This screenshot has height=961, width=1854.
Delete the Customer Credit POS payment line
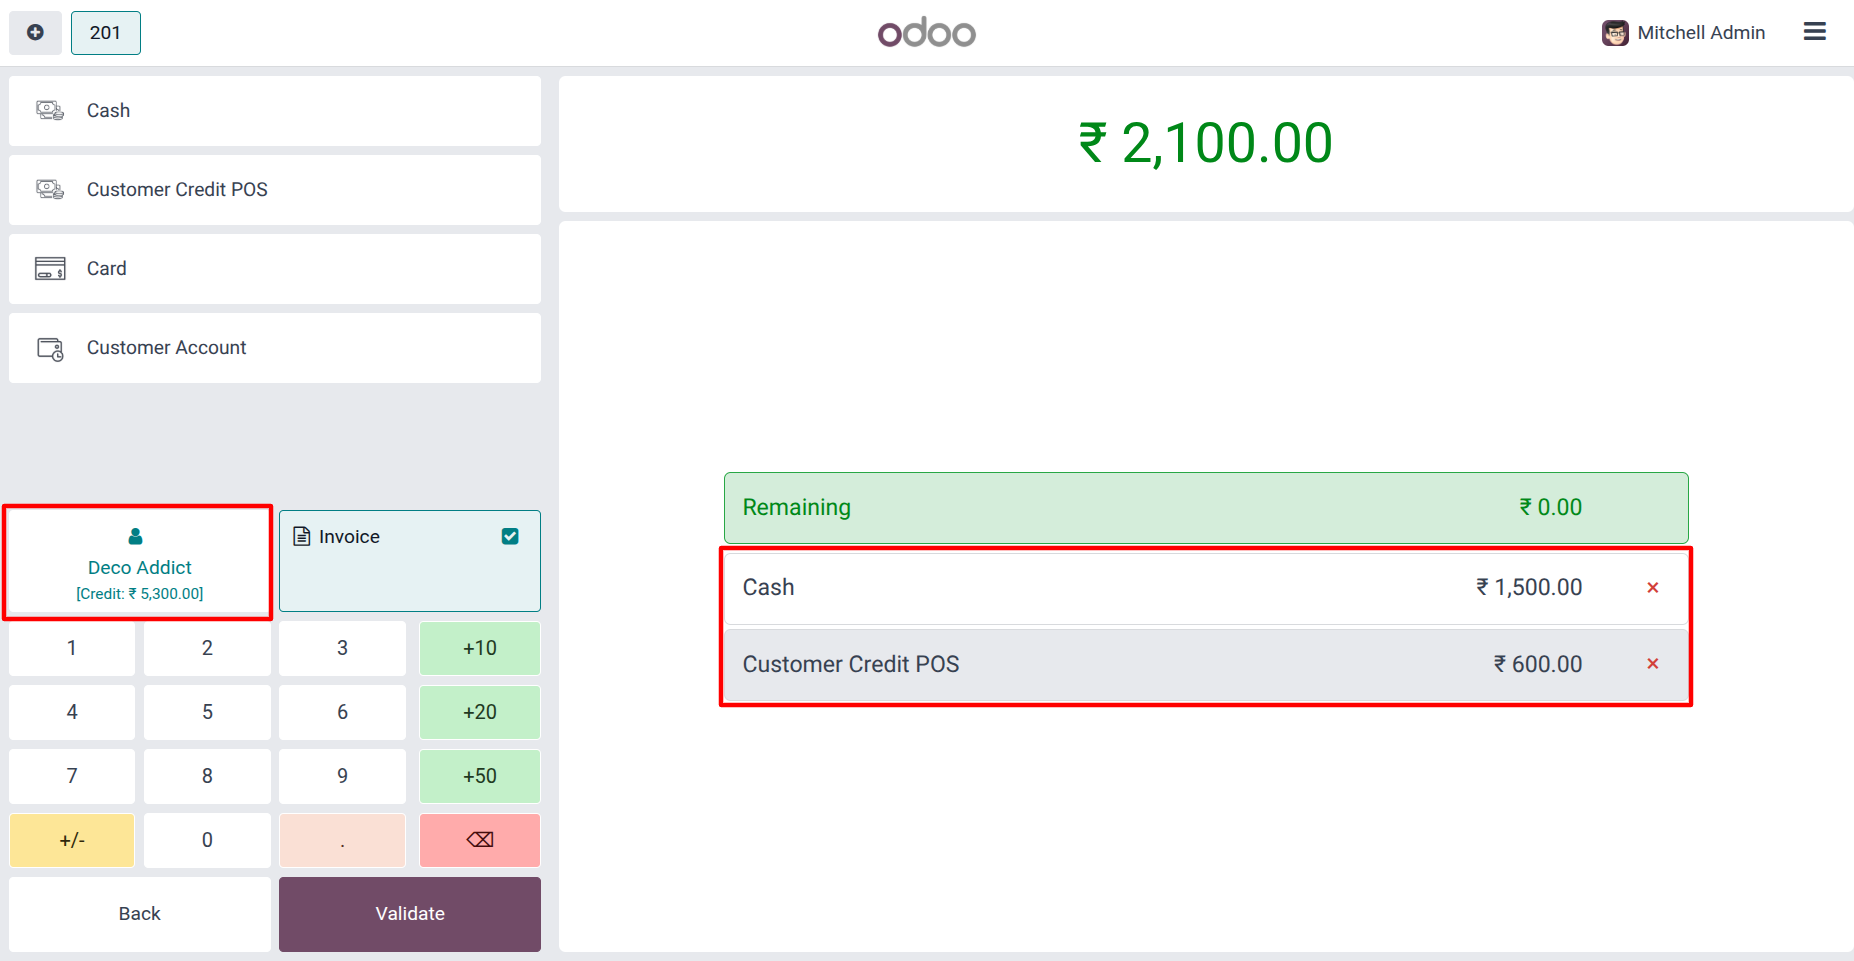point(1653,664)
